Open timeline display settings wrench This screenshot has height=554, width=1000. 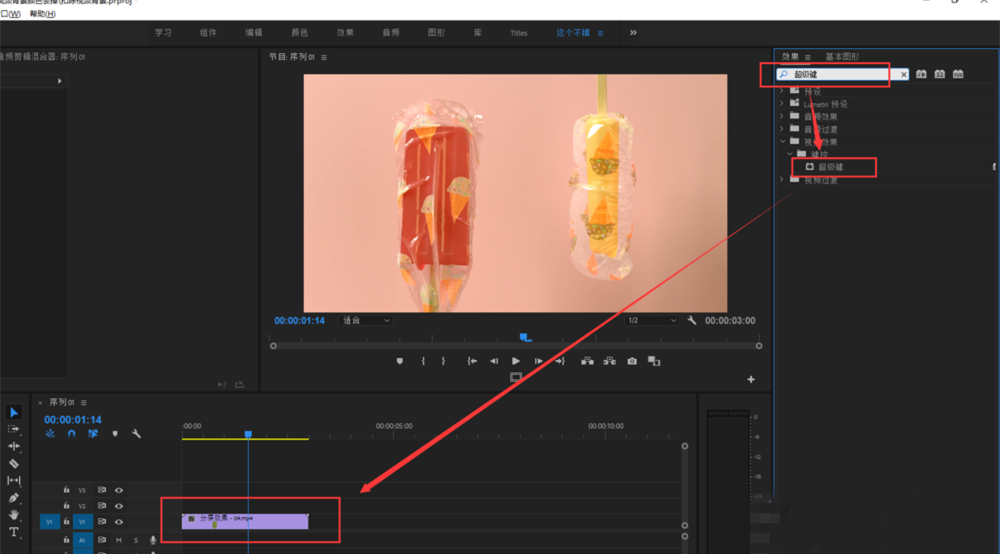[x=136, y=434]
